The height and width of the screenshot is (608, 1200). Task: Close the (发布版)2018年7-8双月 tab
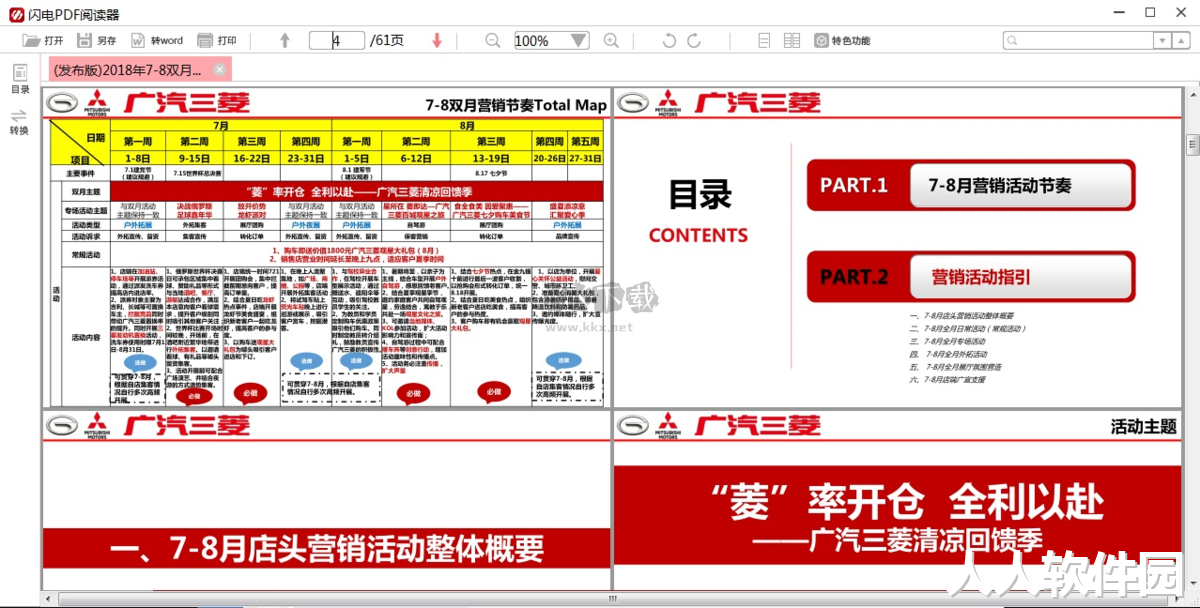click(221, 69)
